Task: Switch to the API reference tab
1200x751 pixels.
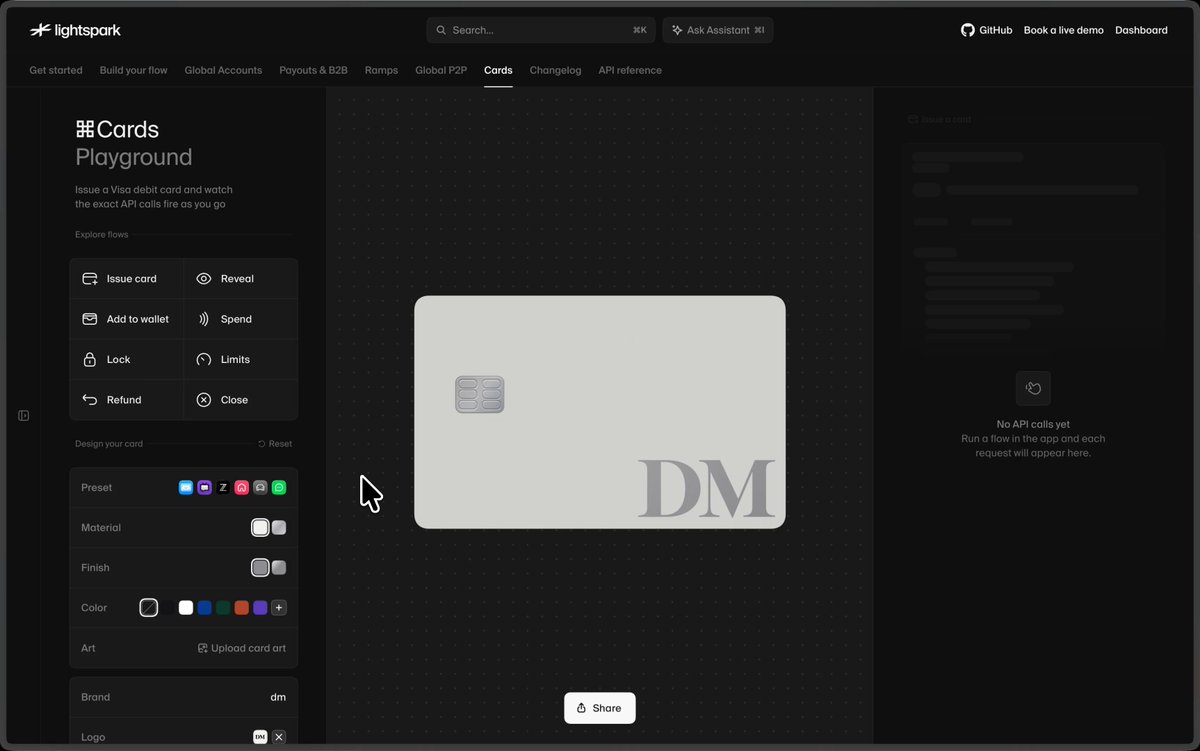Action: pos(630,70)
